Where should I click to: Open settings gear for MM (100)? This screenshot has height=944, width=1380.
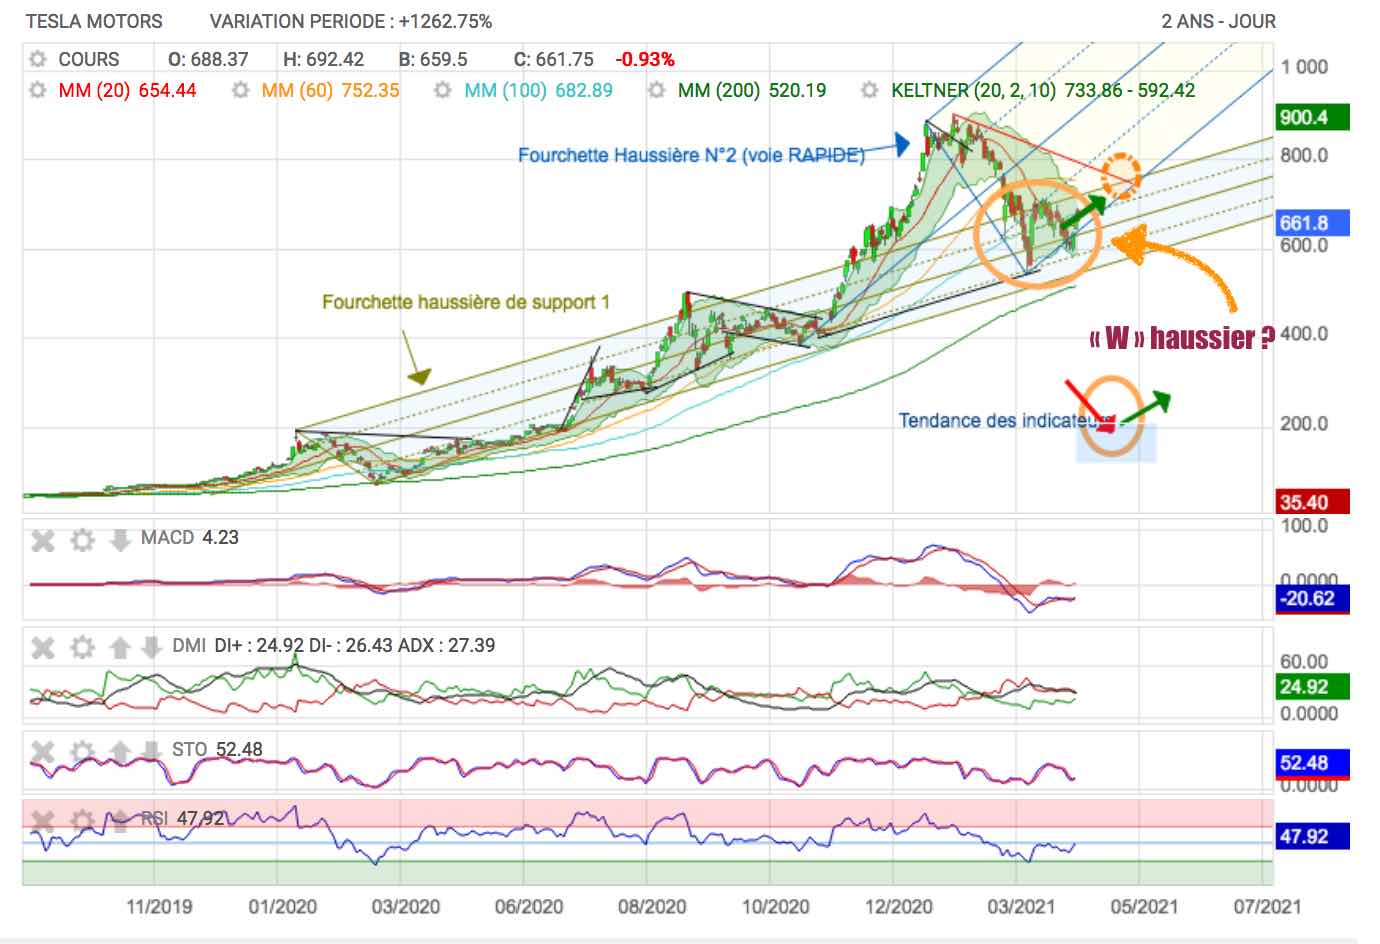pyautogui.click(x=443, y=90)
